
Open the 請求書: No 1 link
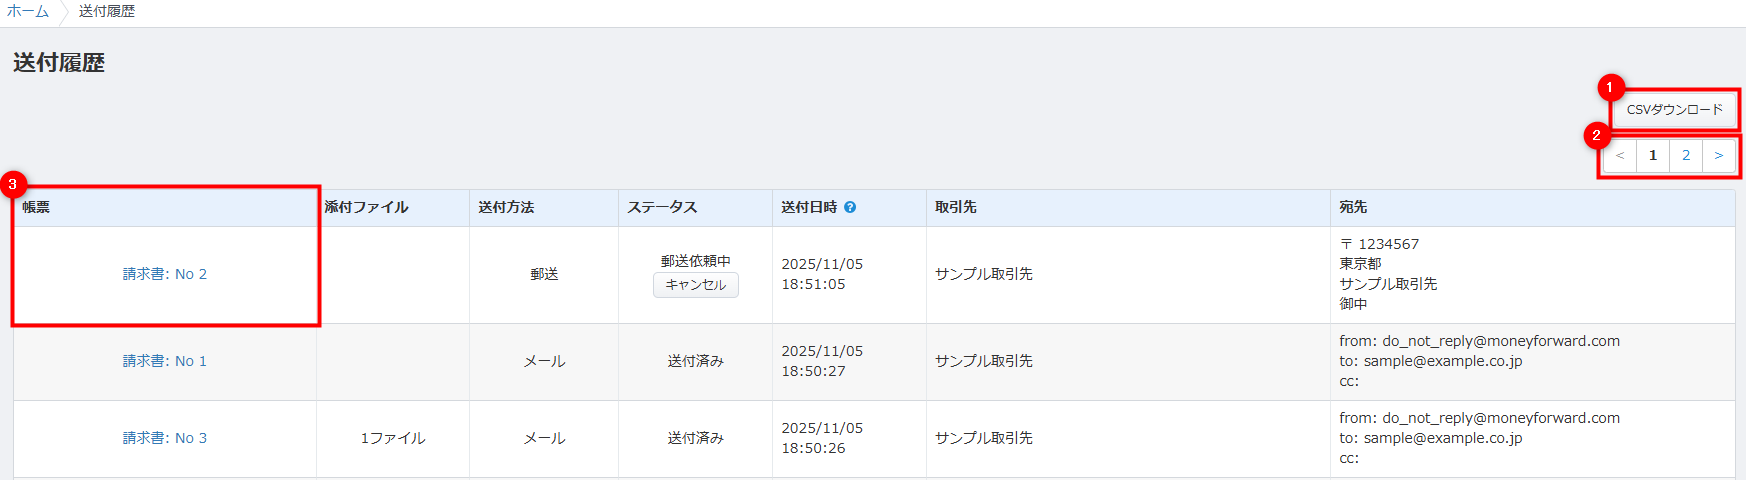165,361
